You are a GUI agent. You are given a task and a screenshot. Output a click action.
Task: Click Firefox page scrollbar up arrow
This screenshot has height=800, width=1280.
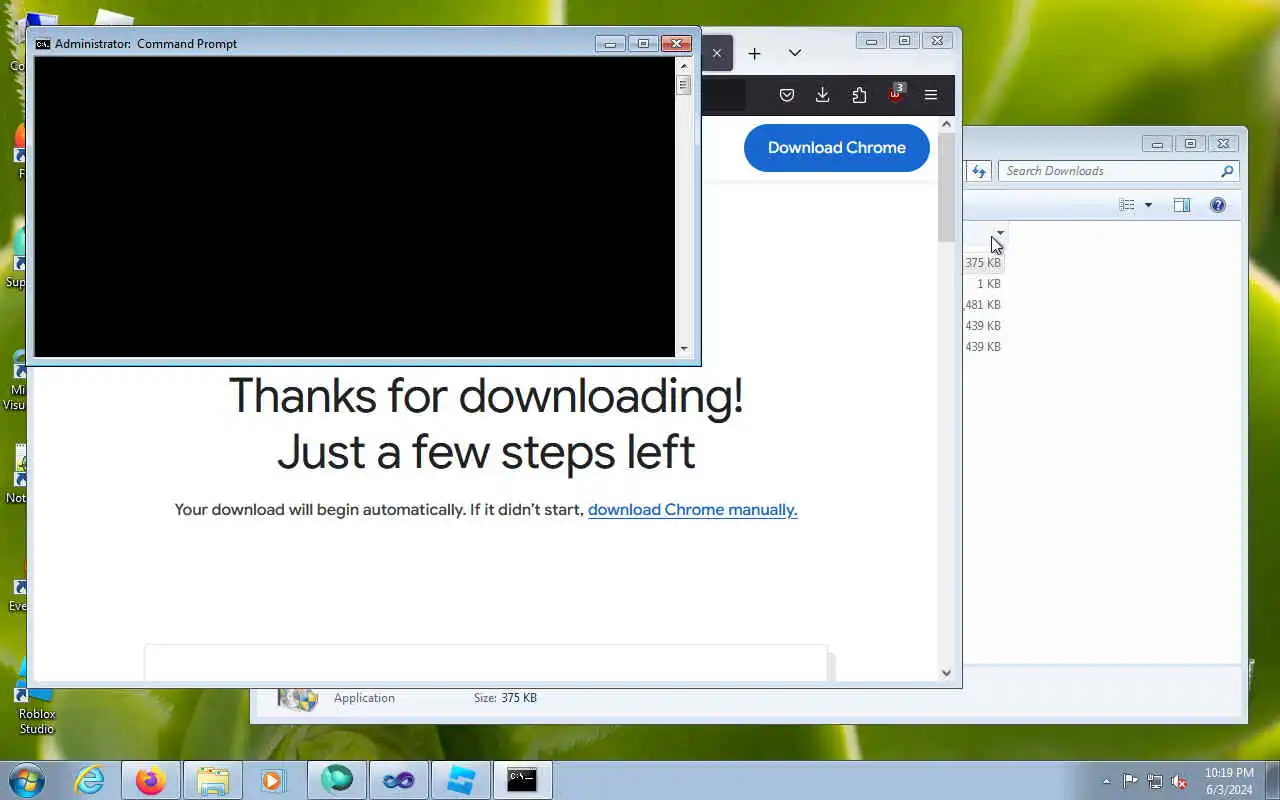[x=947, y=124]
